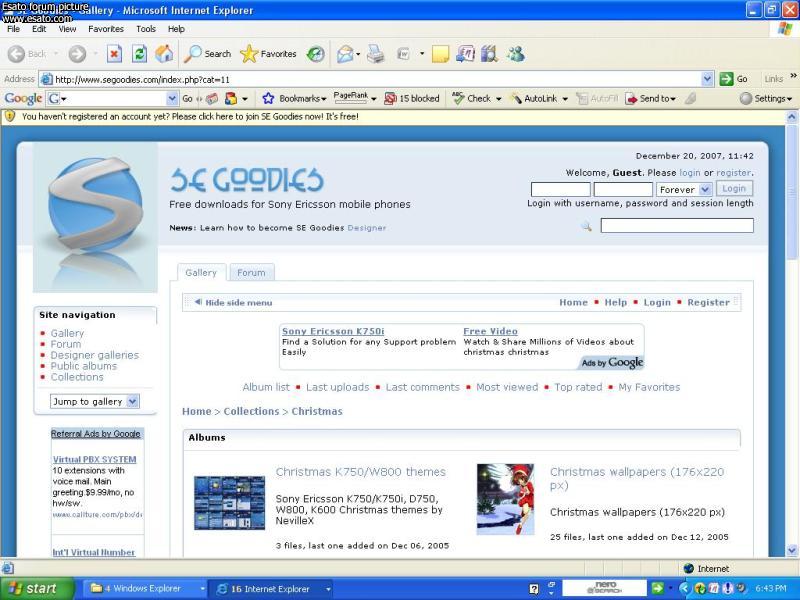800x600 pixels.
Task: Open Designer galleries in site navigation
Action: tap(94, 355)
